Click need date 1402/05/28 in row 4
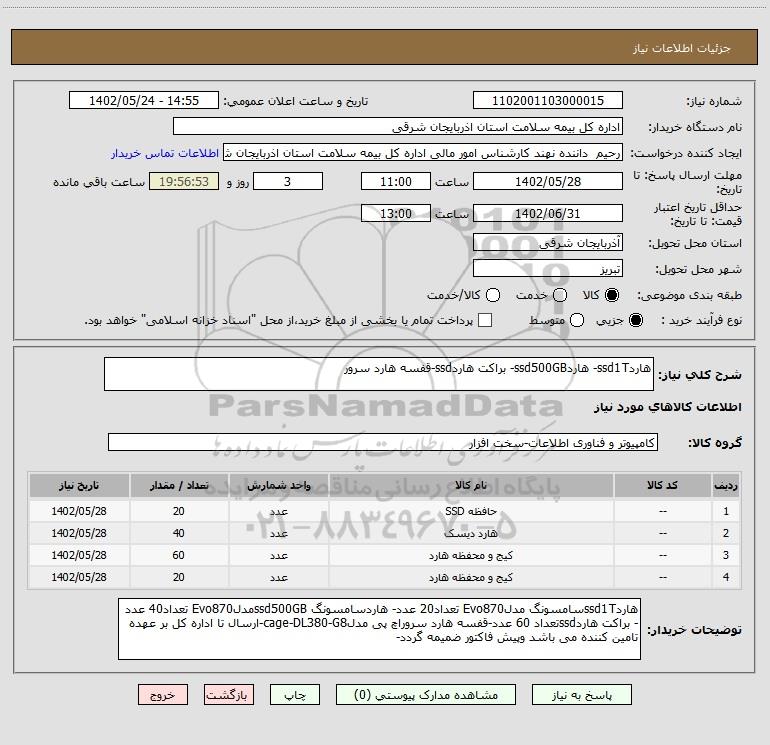770x745 pixels. pos(79,578)
